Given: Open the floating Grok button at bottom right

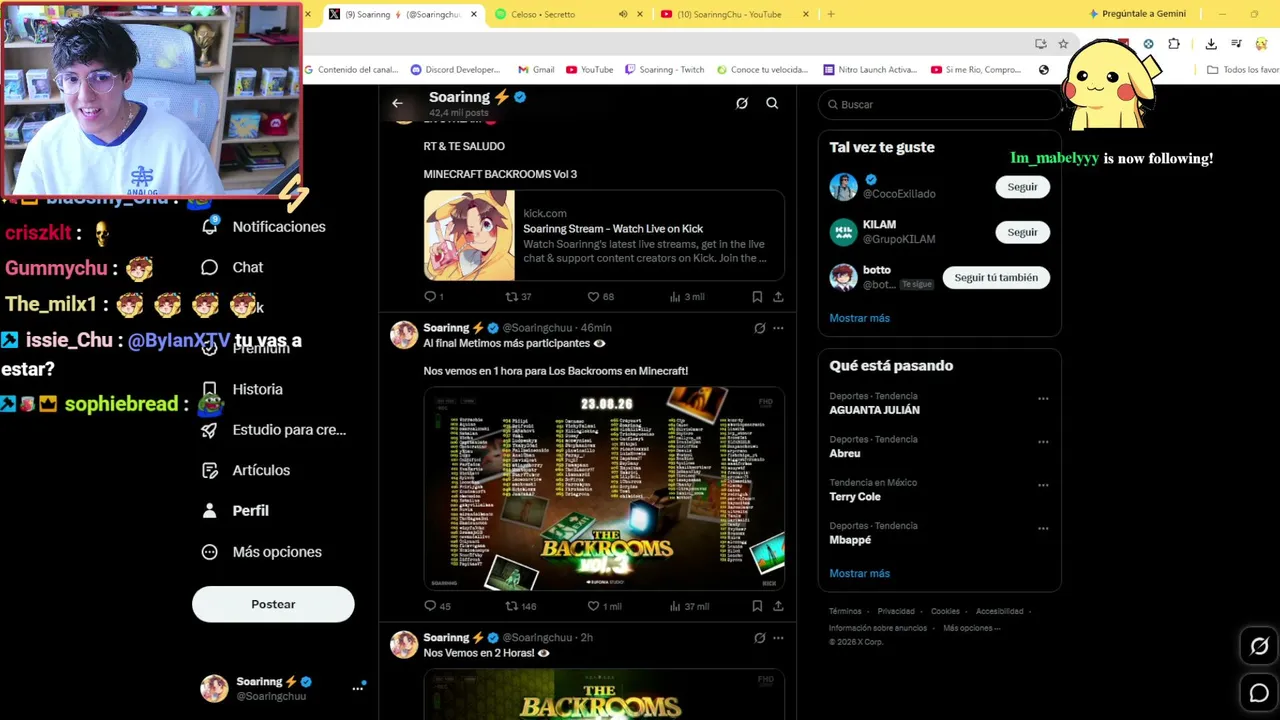Looking at the screenshot, I should point(1259,646).
